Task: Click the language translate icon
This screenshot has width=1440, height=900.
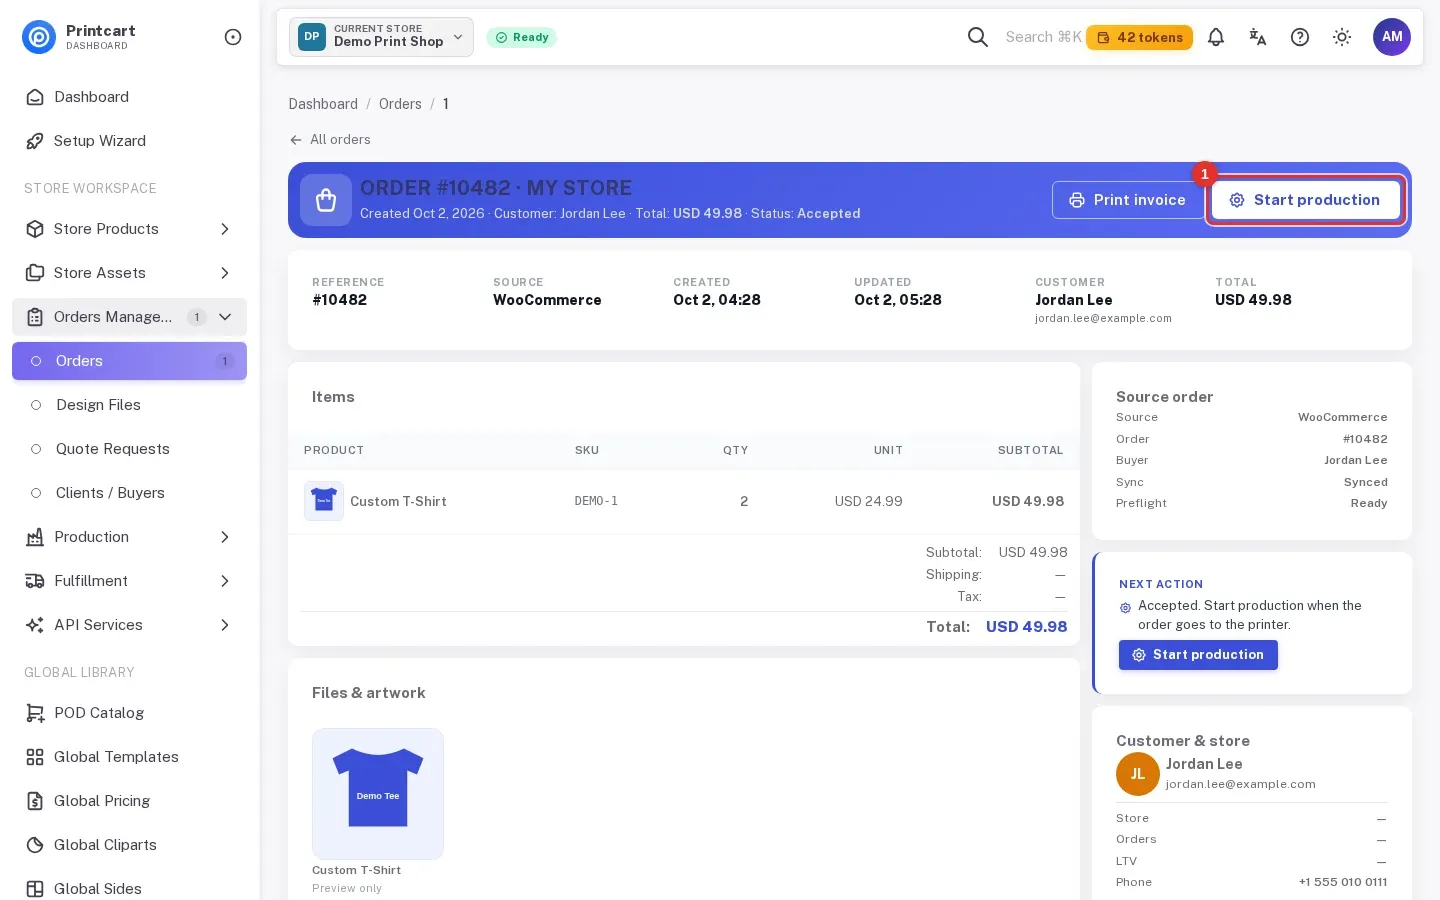Action: [x=1258, y=37]
